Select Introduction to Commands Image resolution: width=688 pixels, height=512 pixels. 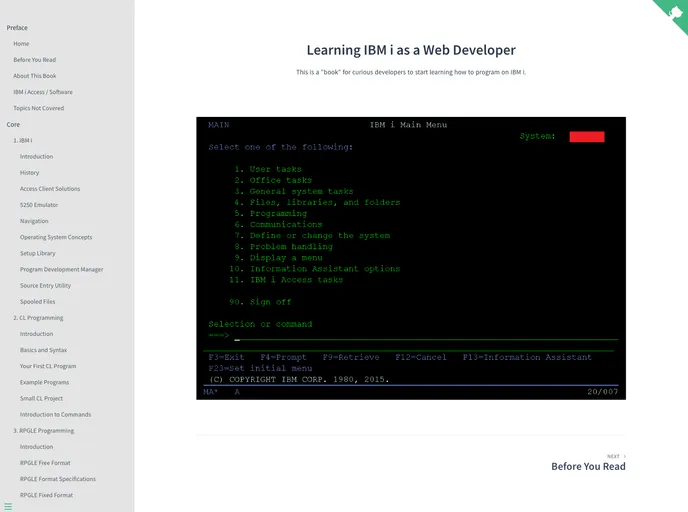coord(56,415)
